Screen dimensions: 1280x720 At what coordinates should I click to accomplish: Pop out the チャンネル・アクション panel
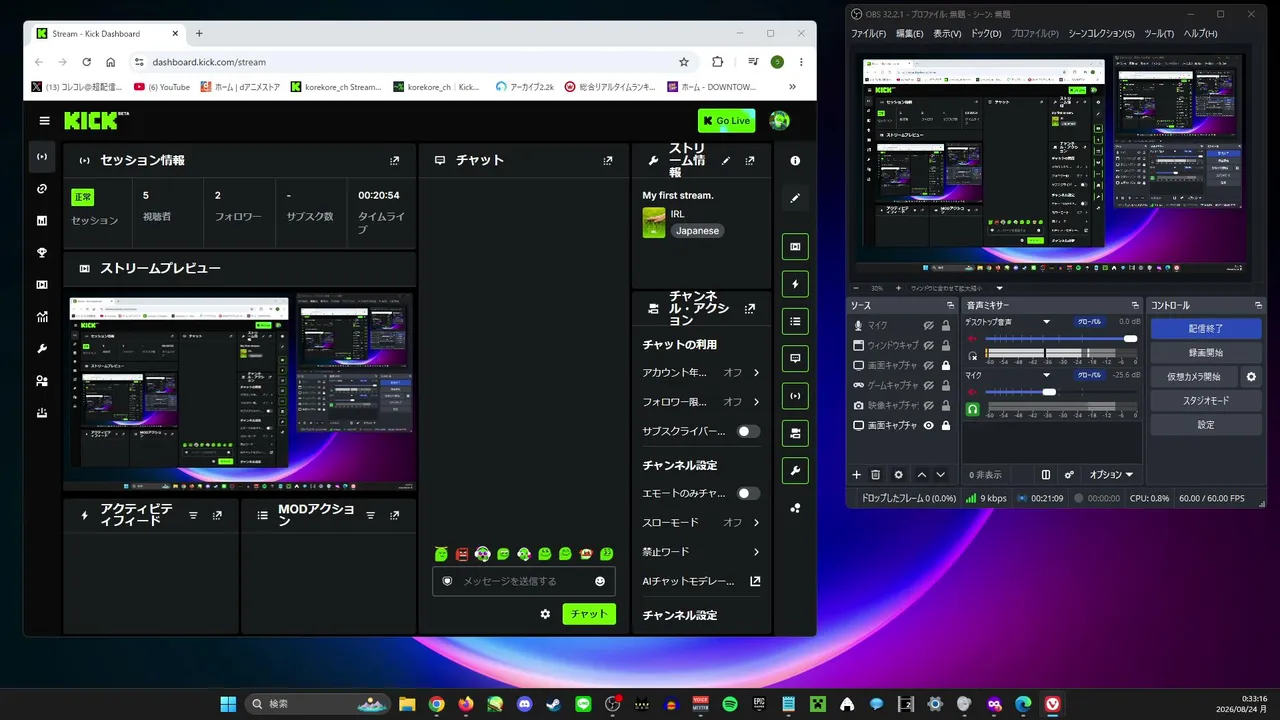750,309
